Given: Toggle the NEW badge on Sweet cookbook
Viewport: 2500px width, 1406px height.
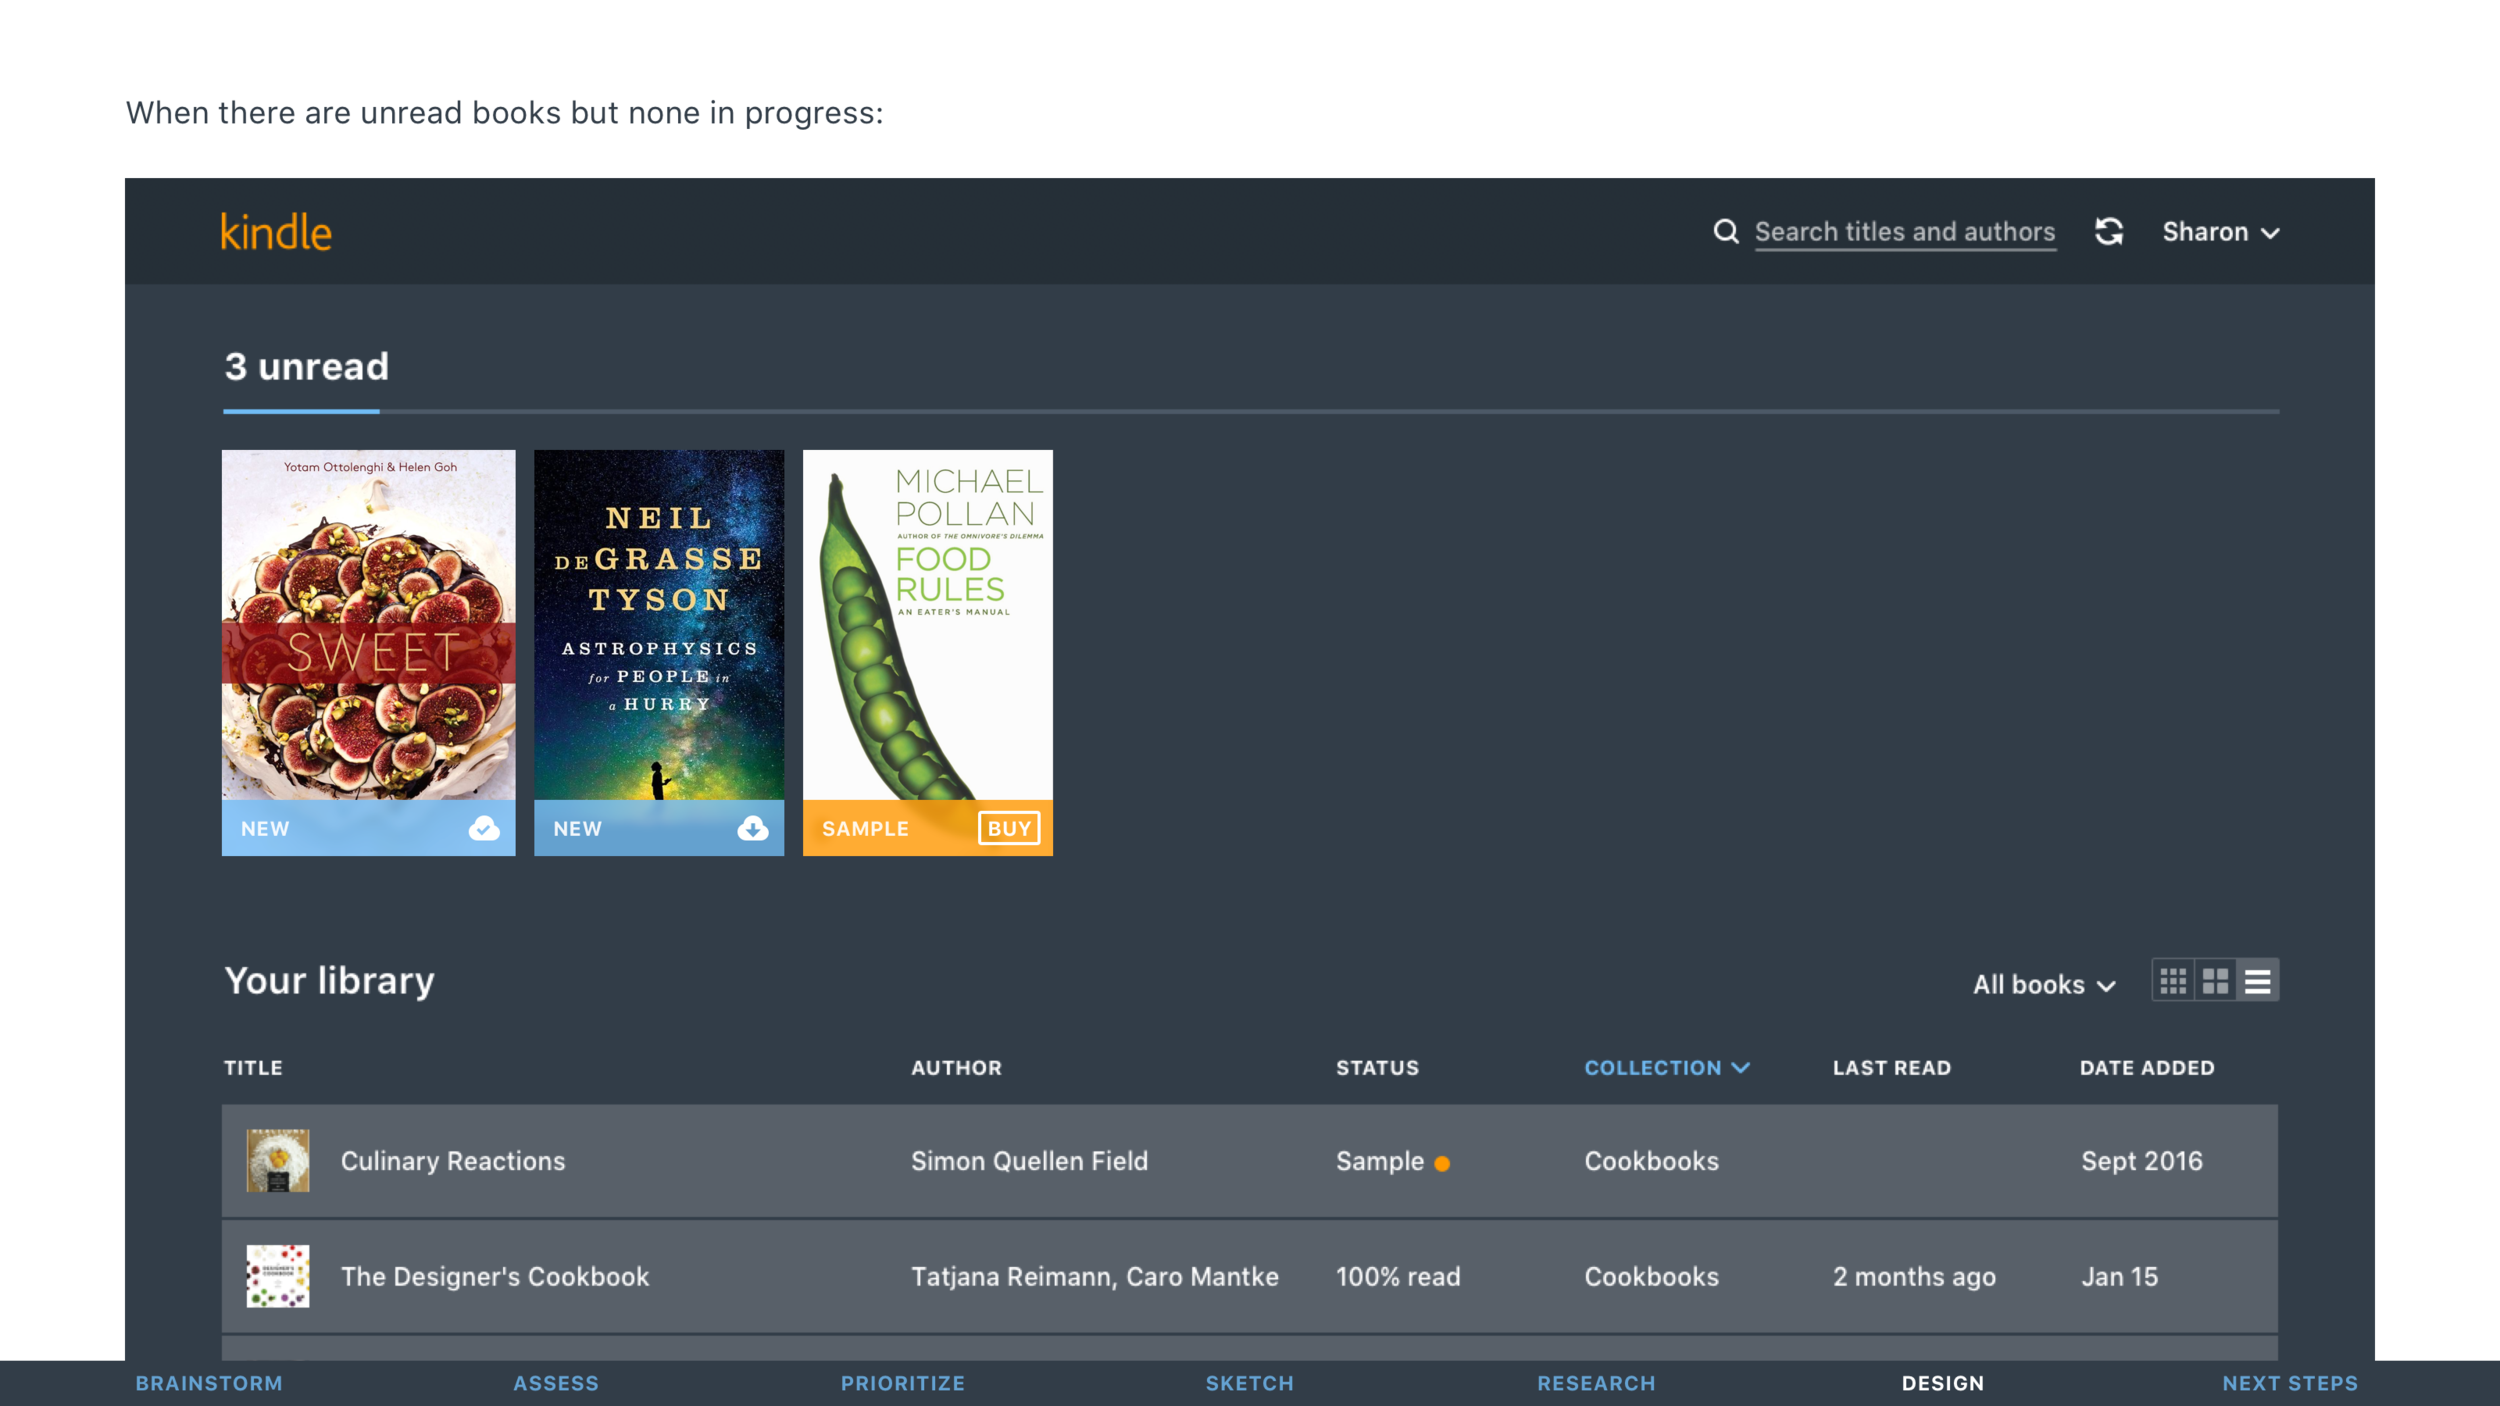Looking at the screenshot, I should coord(264,827).
